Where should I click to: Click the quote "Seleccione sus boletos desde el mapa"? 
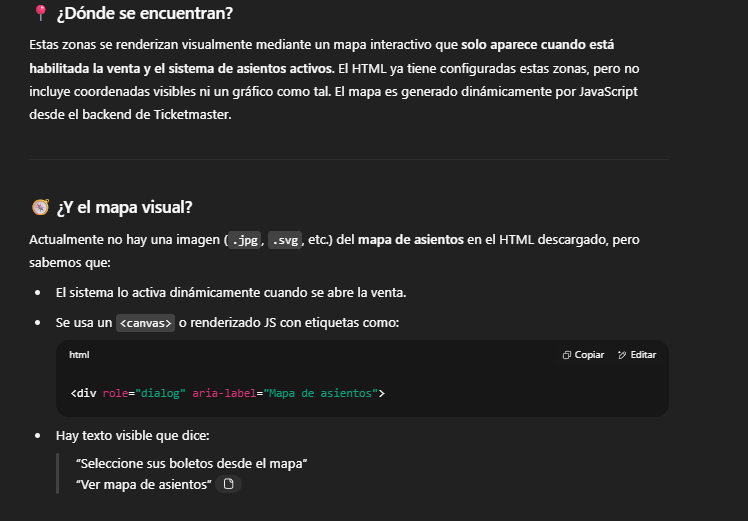pos(191,463)
